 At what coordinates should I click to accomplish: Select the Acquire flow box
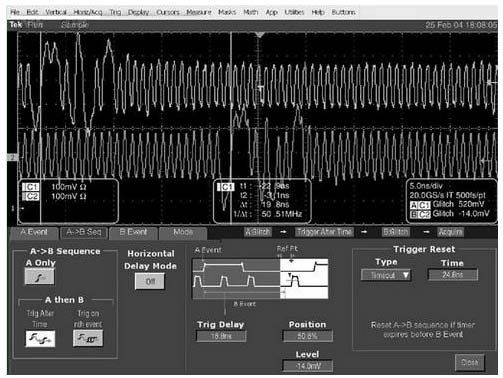coord(450,232)
